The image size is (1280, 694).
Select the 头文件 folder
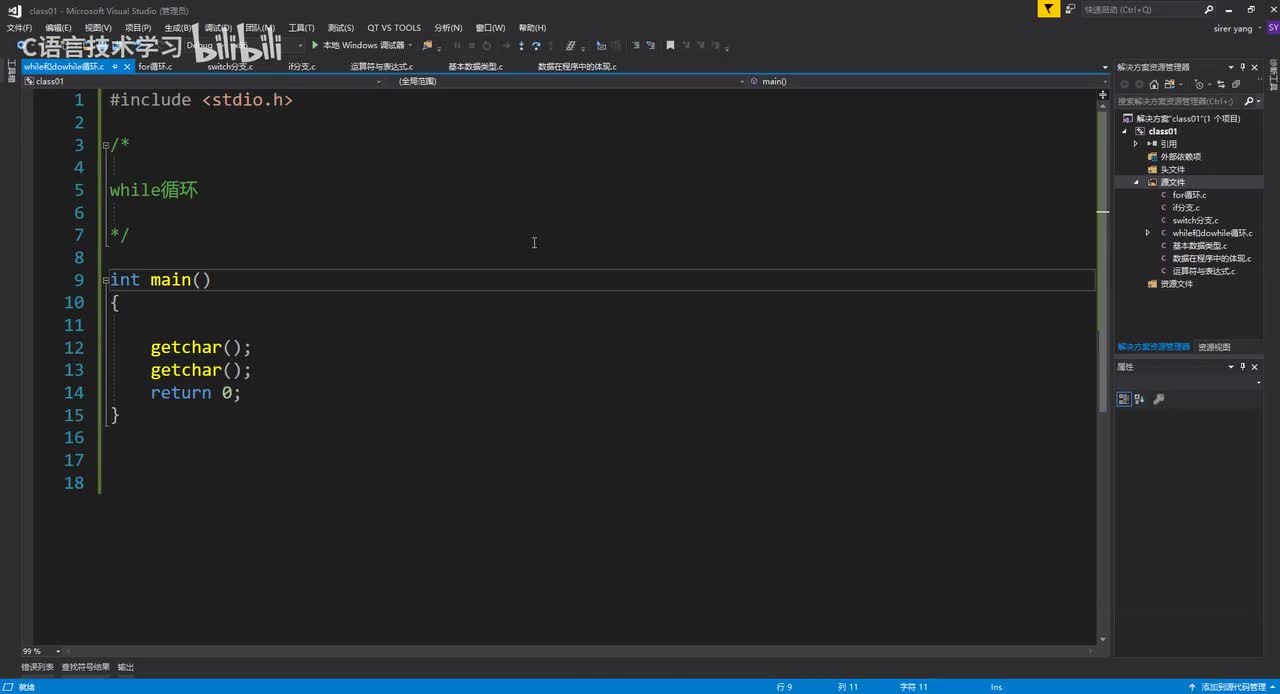pos(1172,170)
